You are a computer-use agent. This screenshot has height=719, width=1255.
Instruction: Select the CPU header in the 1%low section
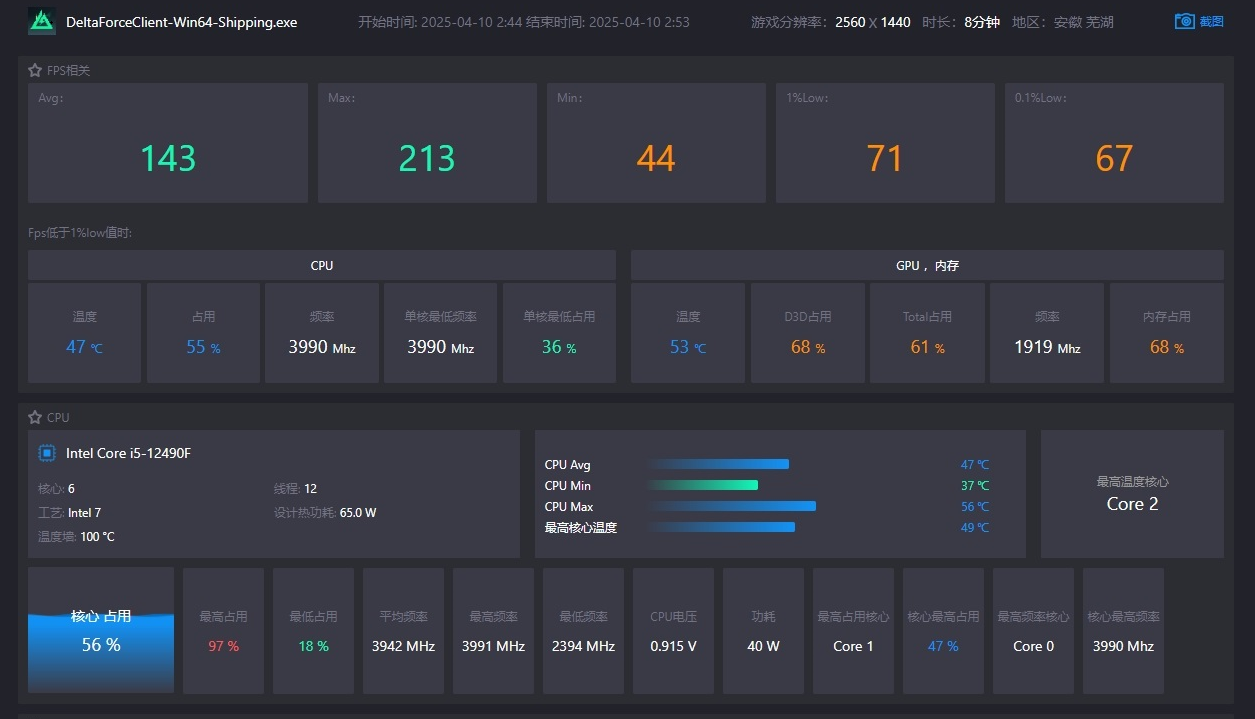322,266
